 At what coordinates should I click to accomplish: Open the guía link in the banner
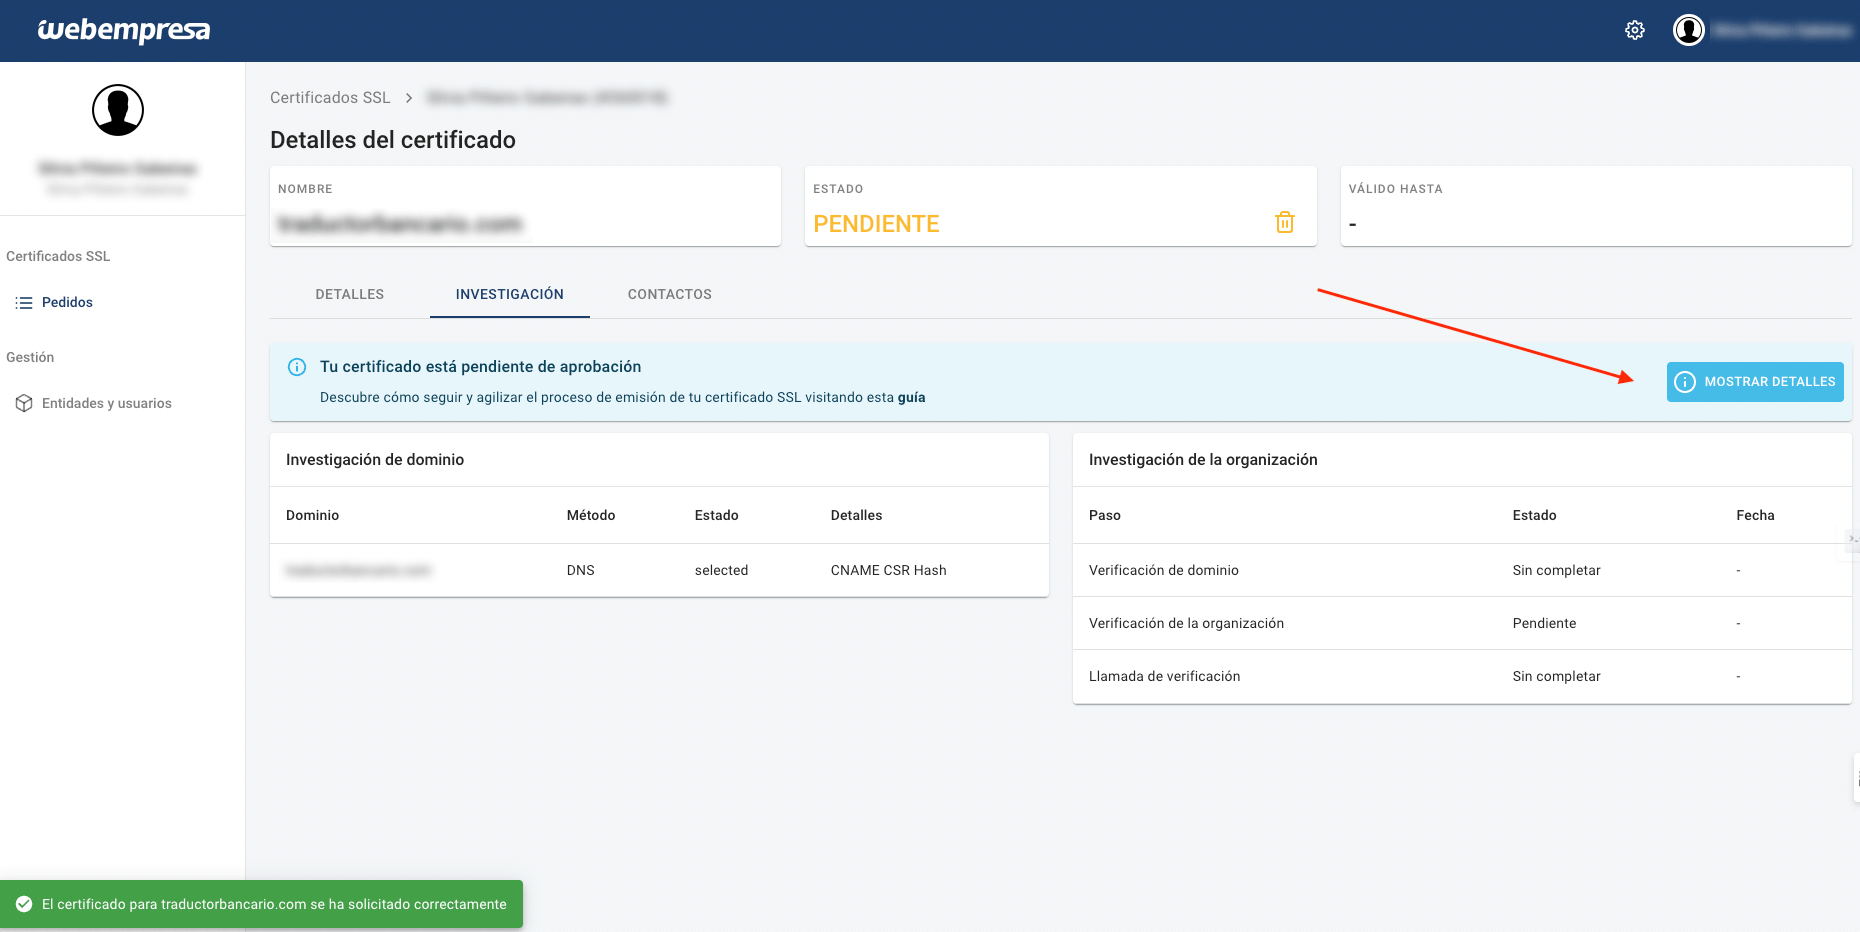[x=912, y=397]
